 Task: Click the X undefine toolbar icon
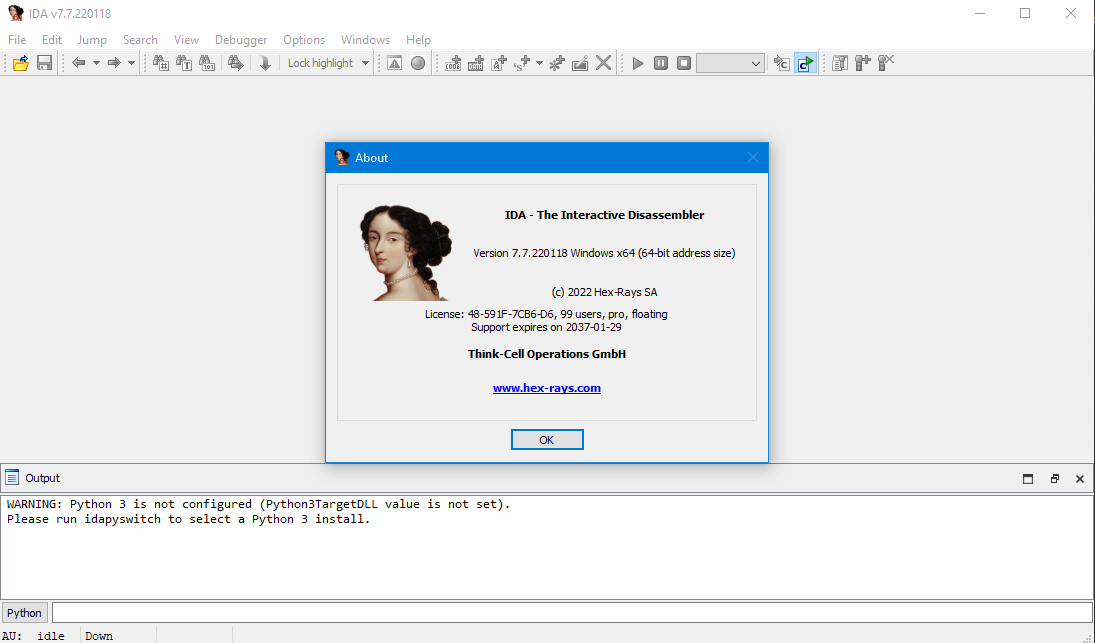point(603,63)
